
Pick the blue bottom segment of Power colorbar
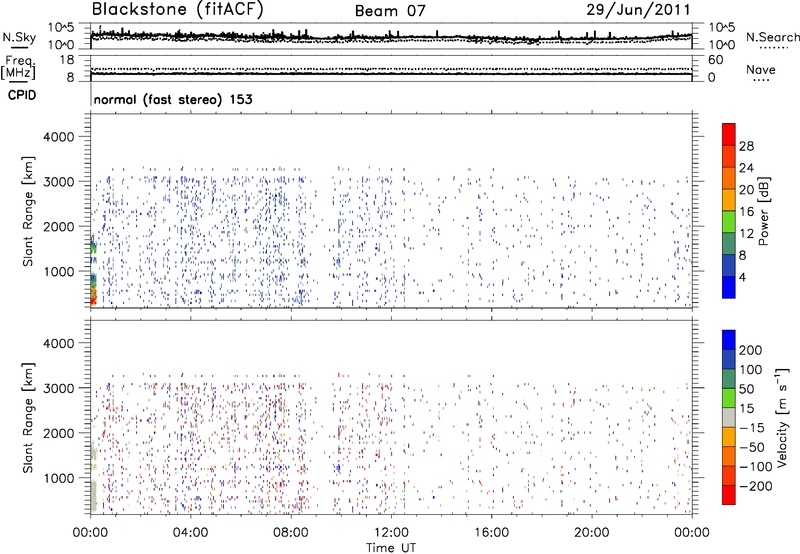click(729, 287)
